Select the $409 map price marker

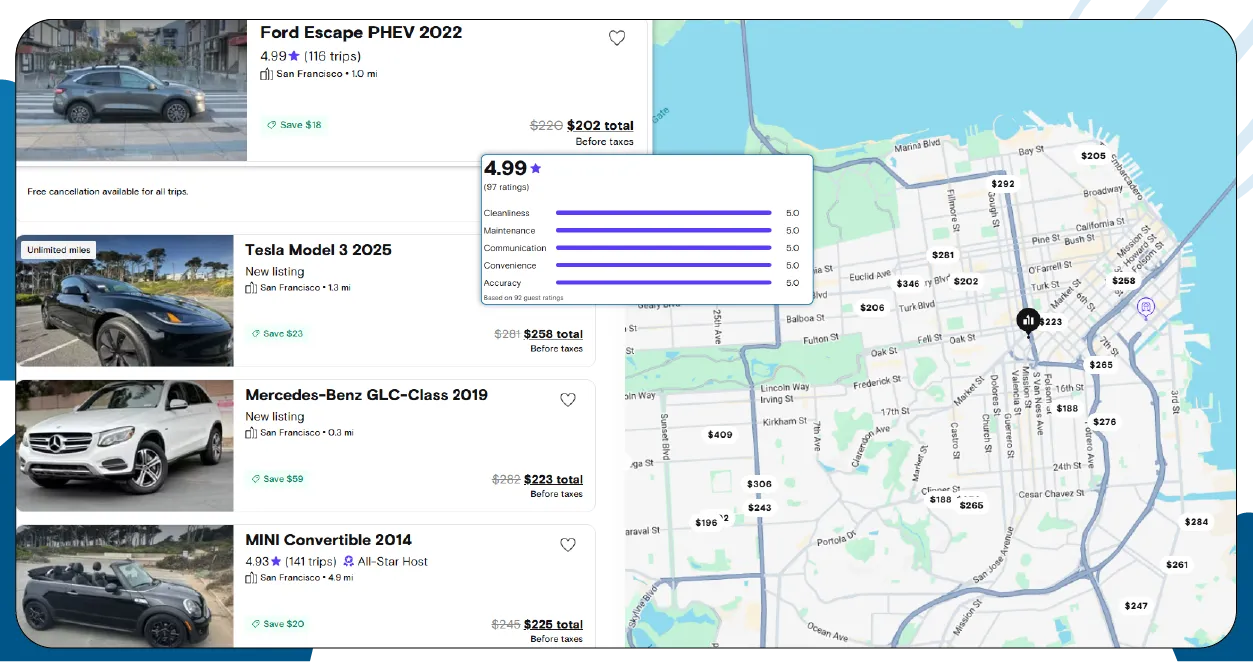(x=720, y=435)
